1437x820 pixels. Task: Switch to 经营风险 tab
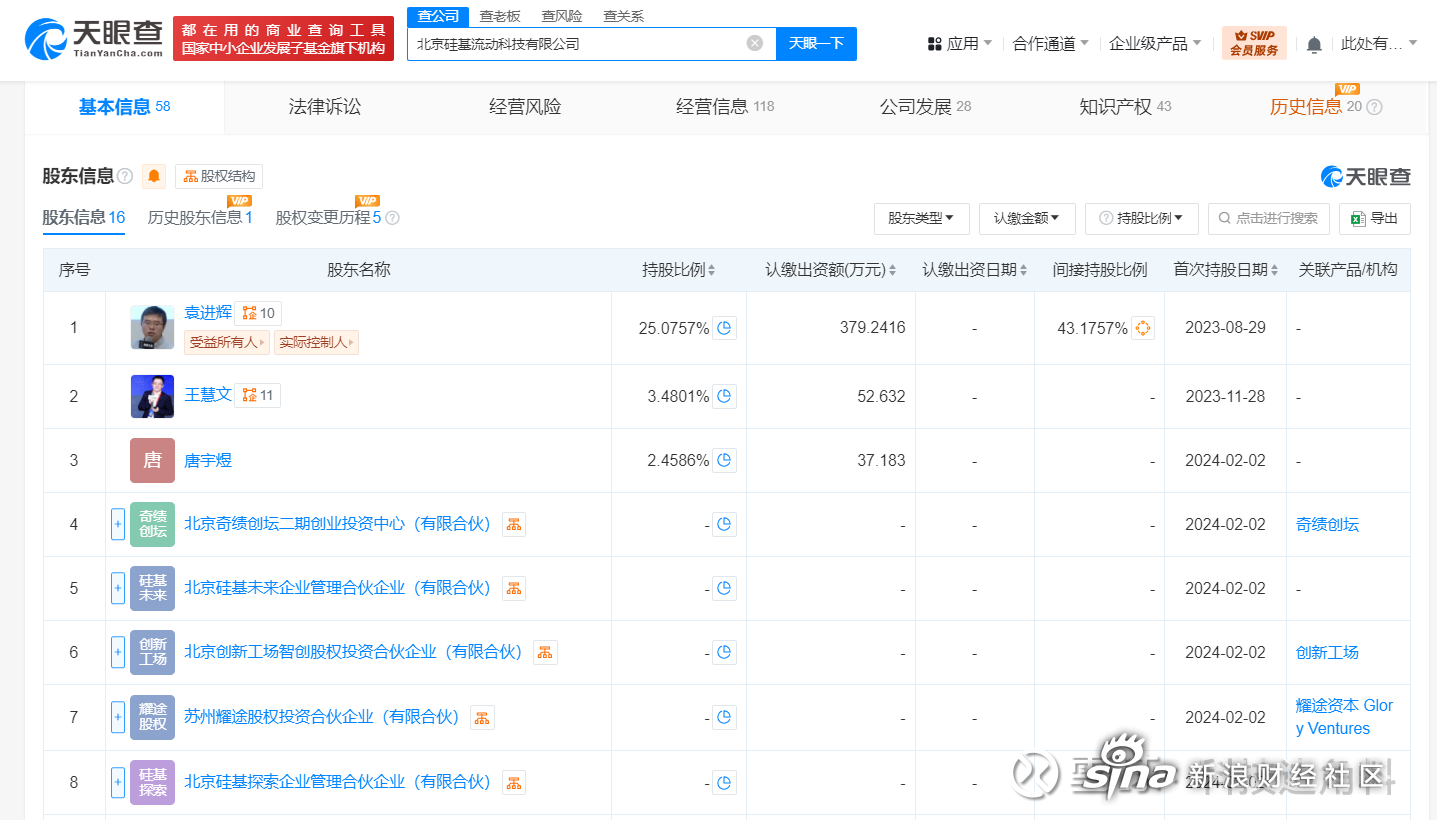coord(525,107)
